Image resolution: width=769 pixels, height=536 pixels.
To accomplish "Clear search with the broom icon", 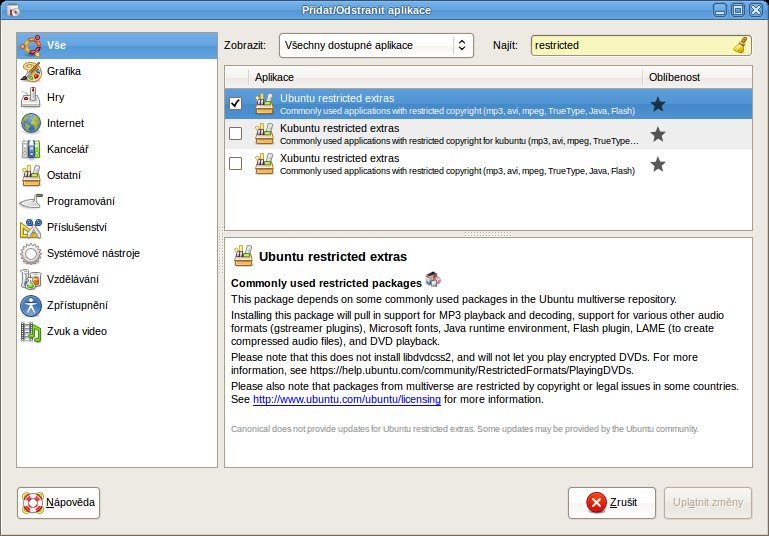I will tap(740, 45).
